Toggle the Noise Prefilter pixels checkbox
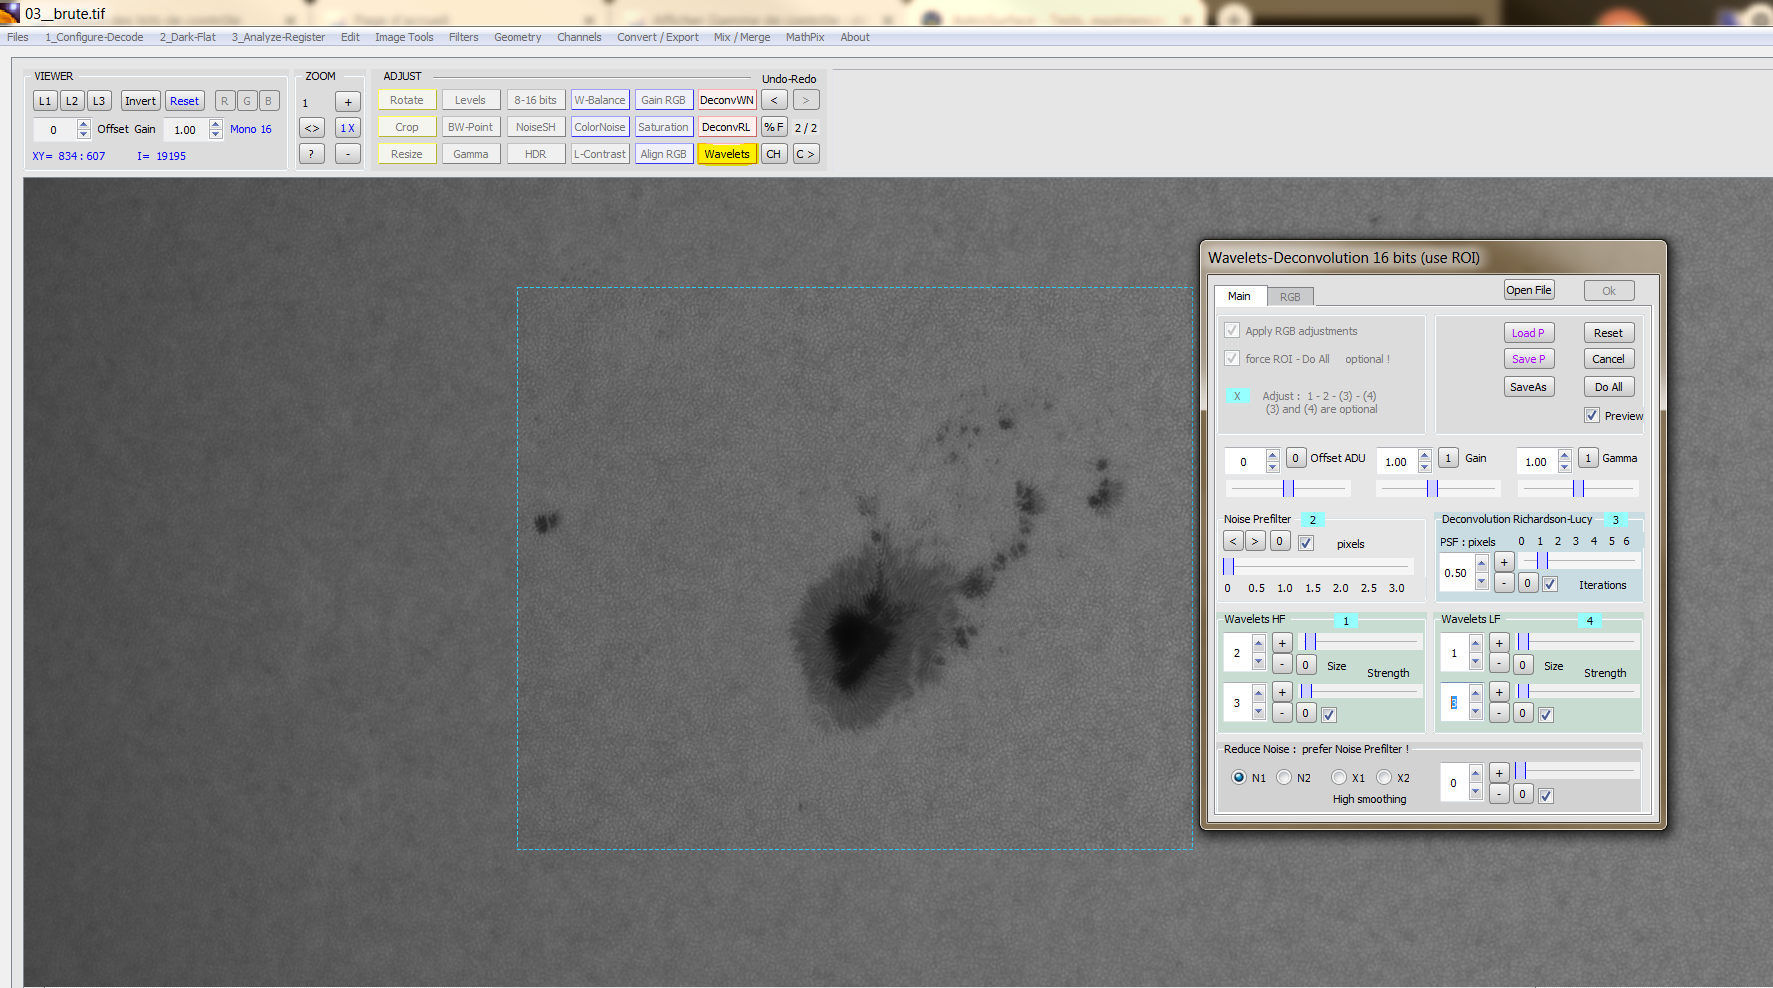This screenshot has height=988, width=1773. coord(1306,543)
